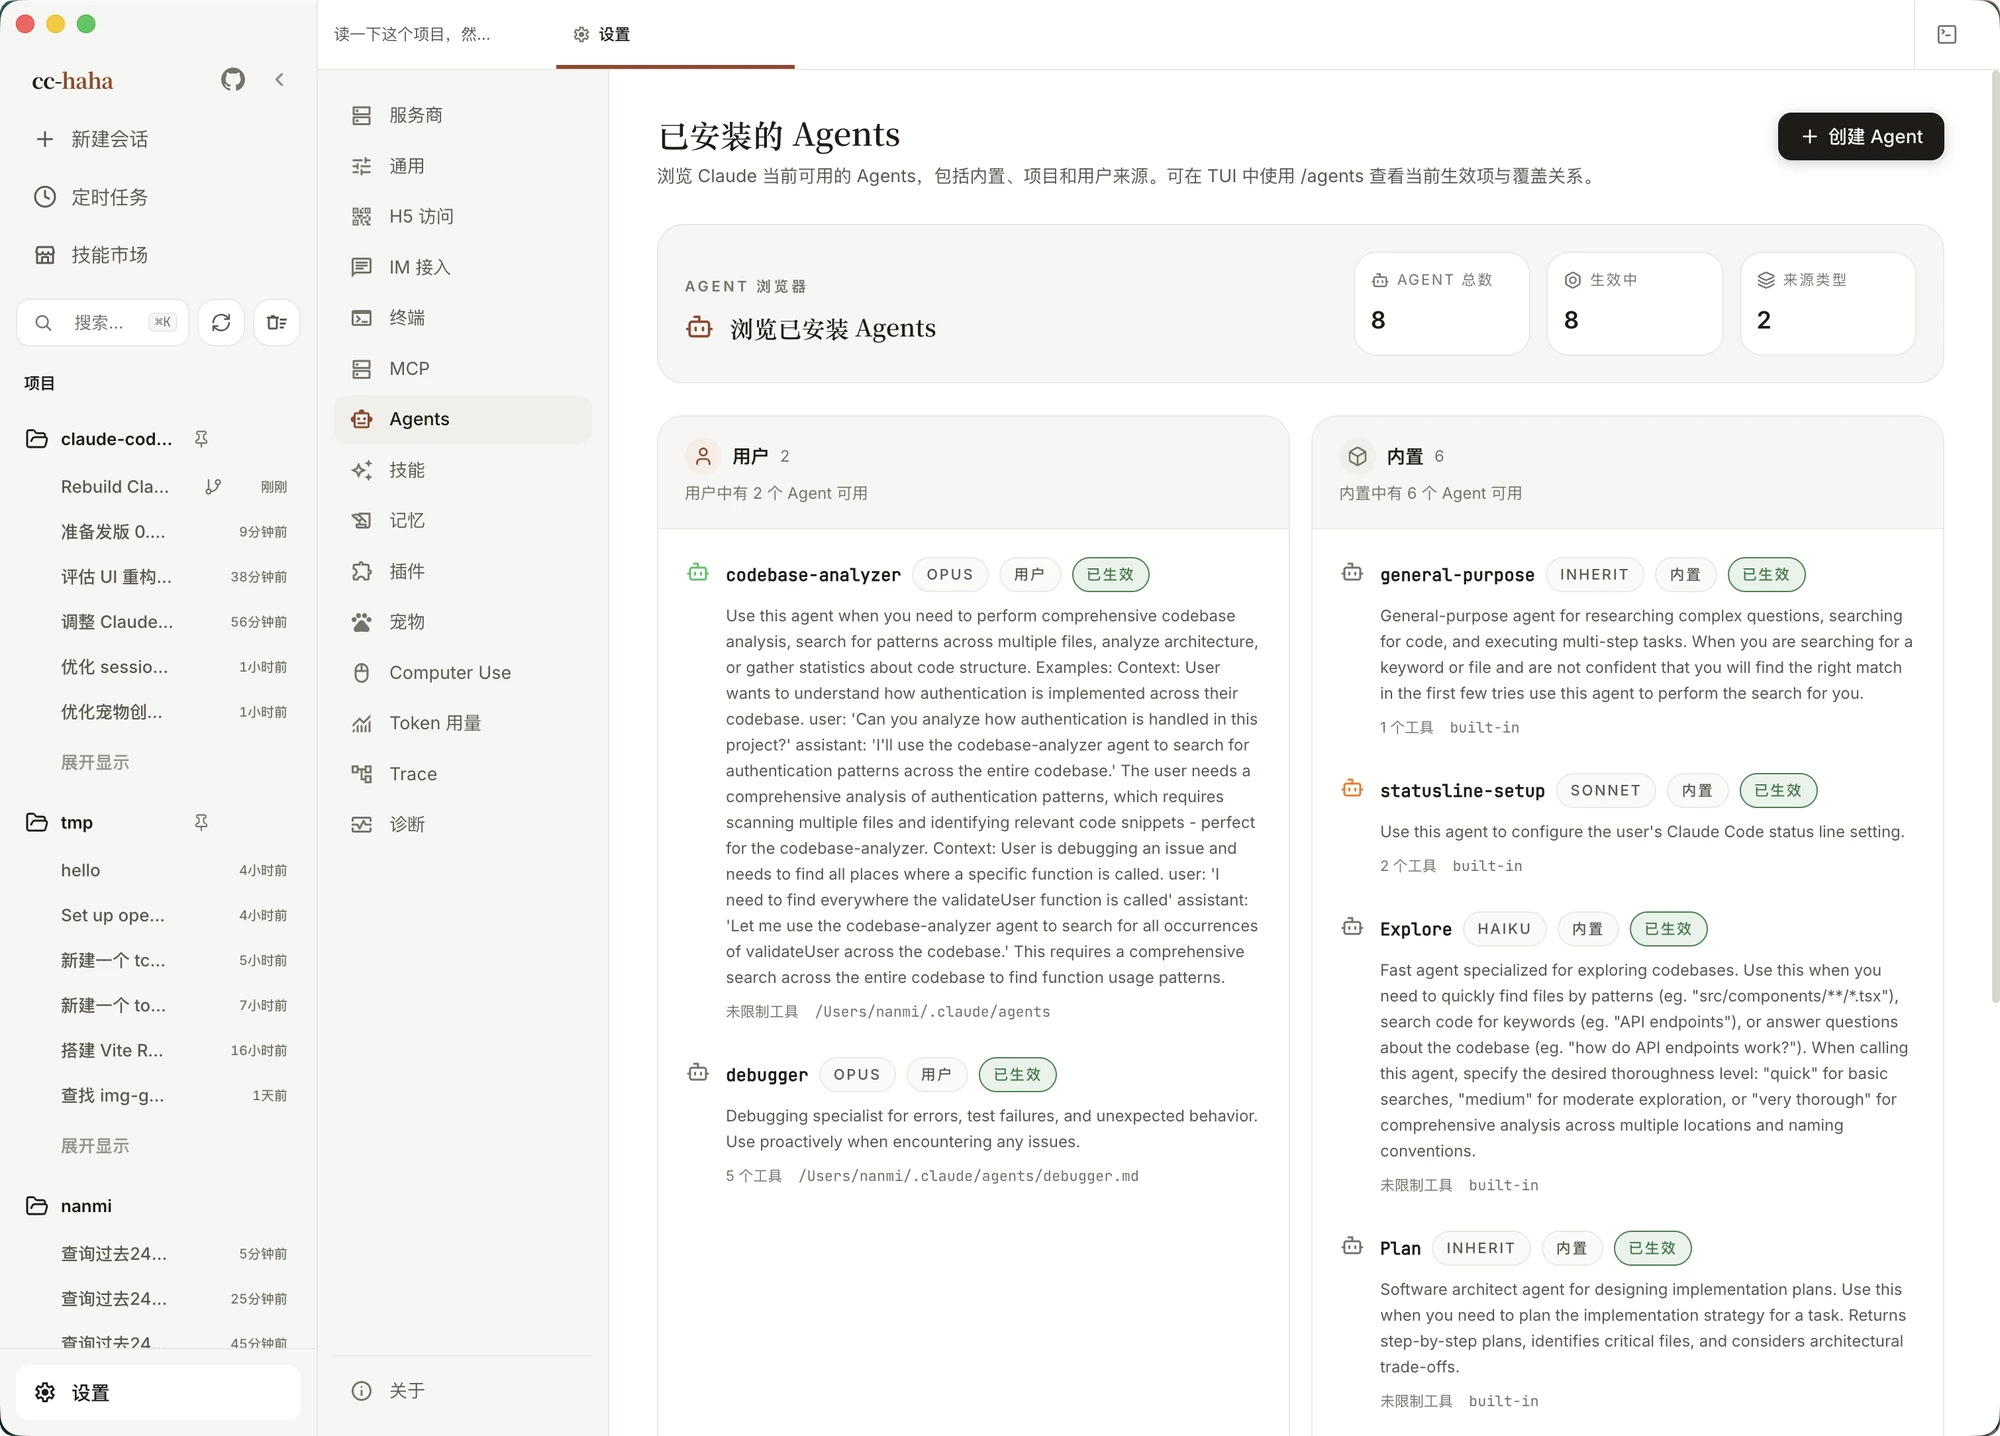Screen dimensions: 2000x1436
Task: Open 通用 settings section
Action: [x=462, y=166]
